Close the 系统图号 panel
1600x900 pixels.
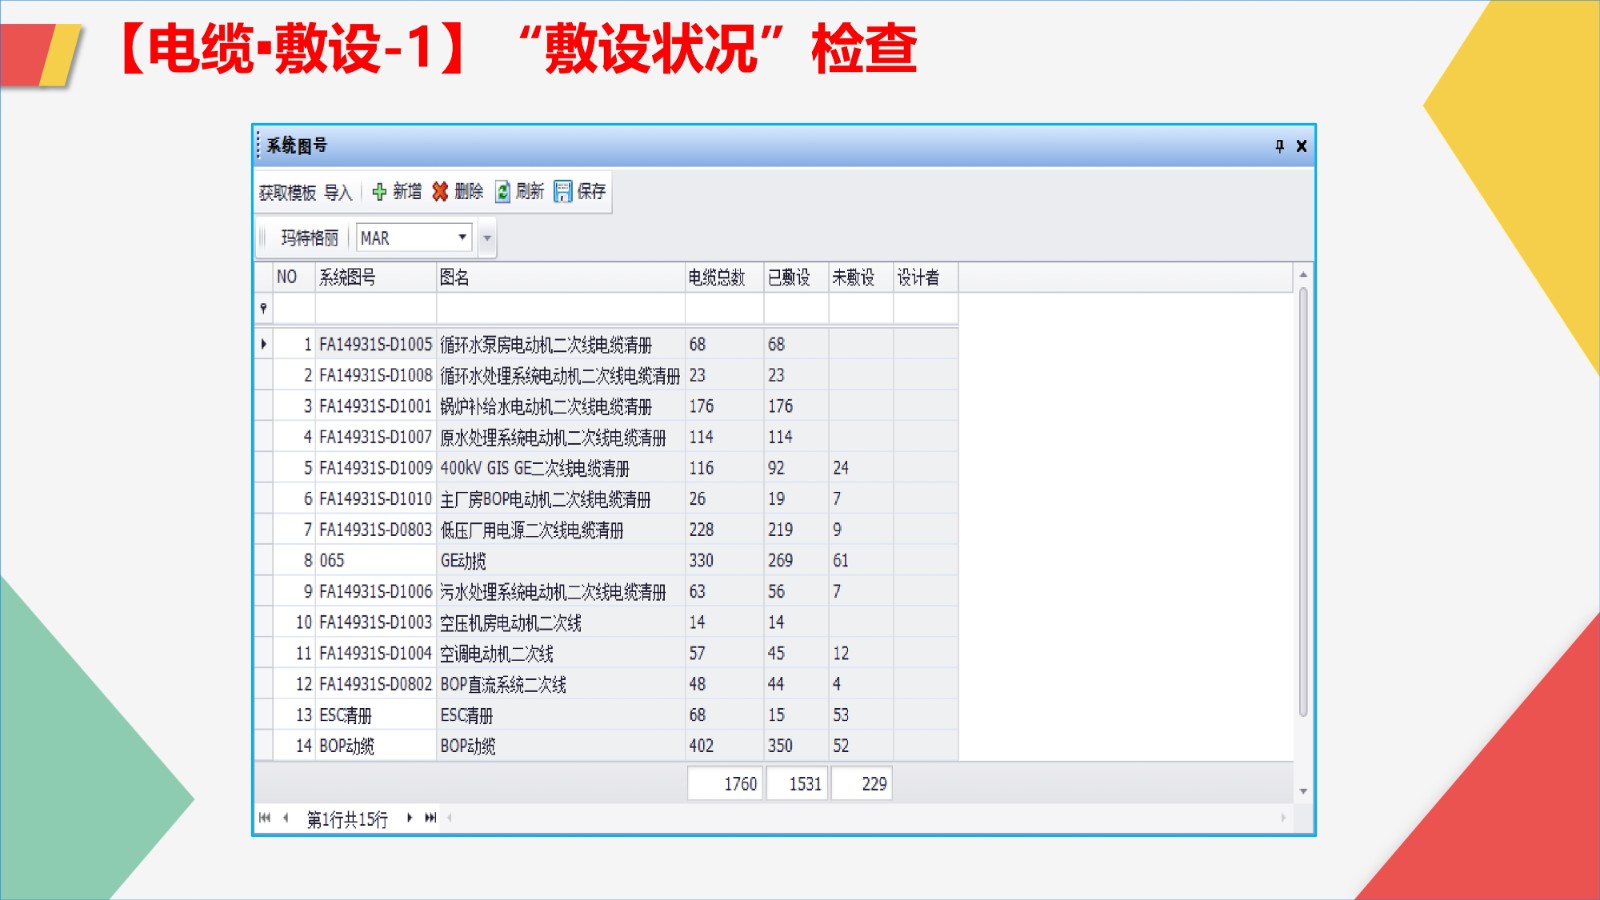point(1301,146)
